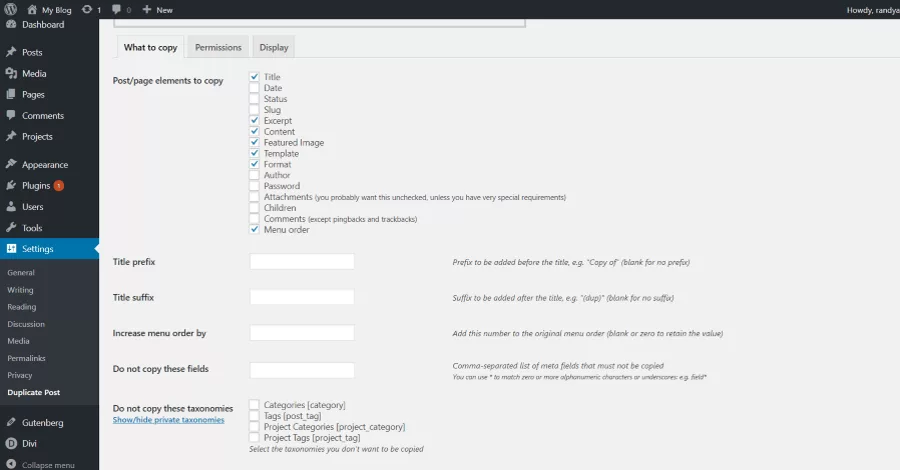Select the What to copy tab
The height and width of the screenshot is (470, 900).
pos(150,47)
